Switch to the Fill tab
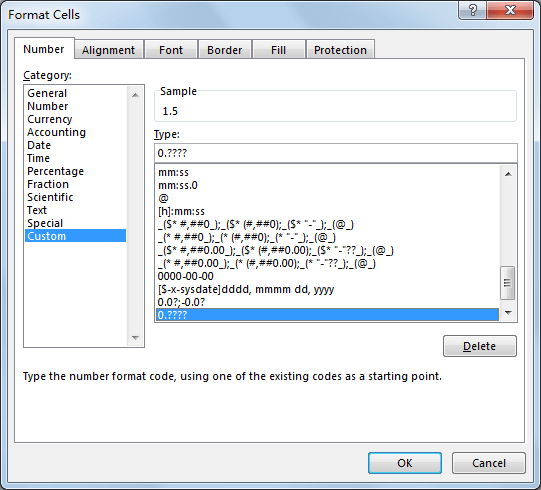541x490 pixels. (x=278, y=50)
